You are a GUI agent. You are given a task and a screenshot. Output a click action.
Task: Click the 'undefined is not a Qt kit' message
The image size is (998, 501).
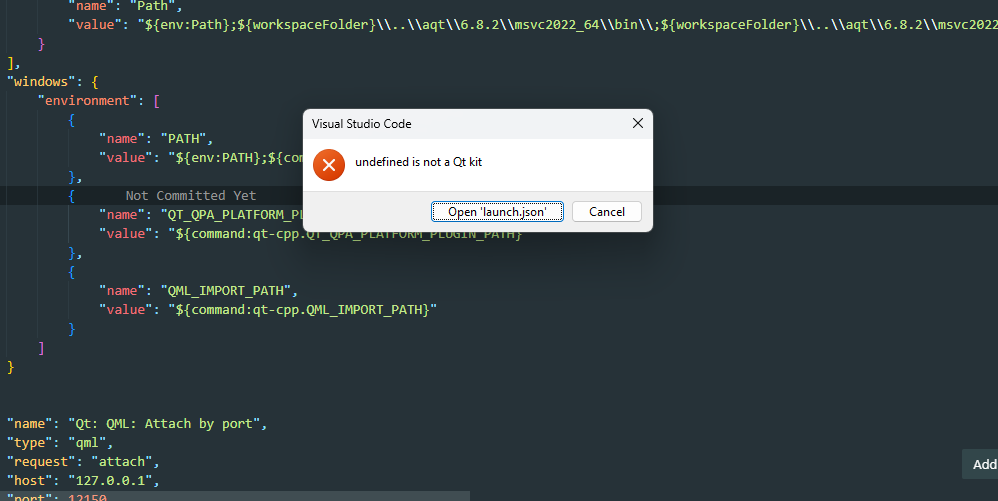[418, 162]
